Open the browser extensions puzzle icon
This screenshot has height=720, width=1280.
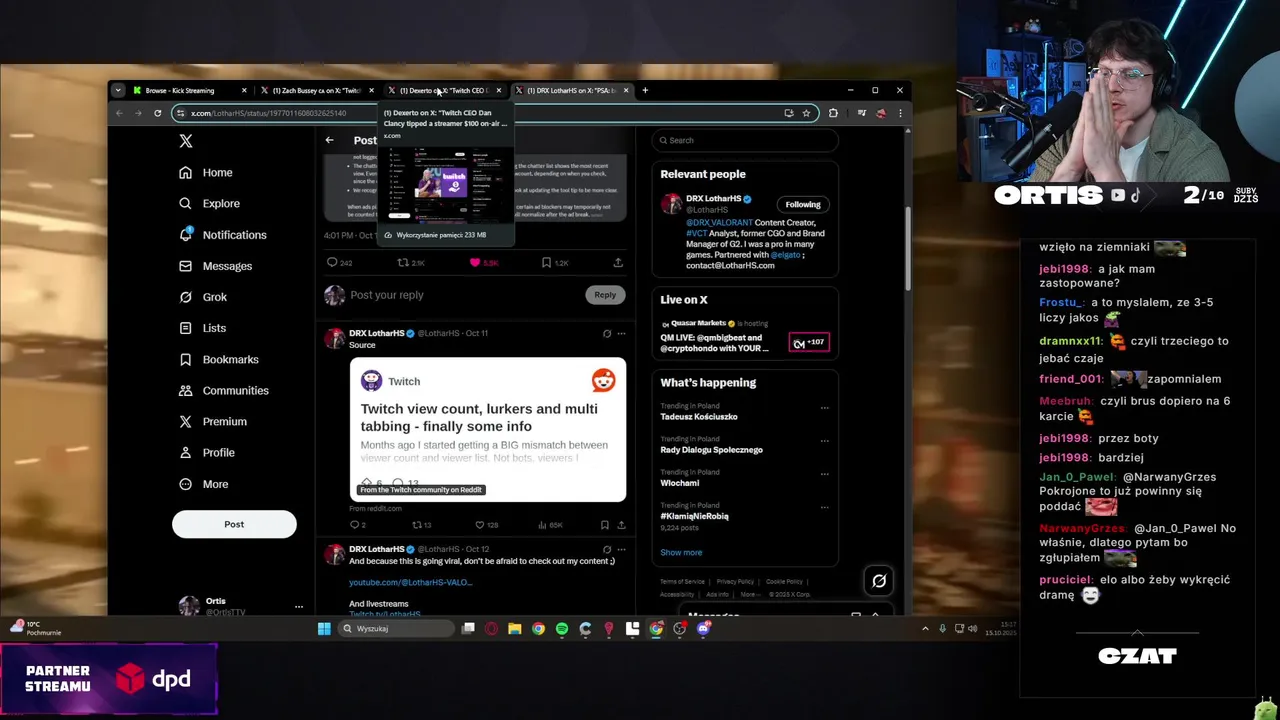(x=833, y=113)
